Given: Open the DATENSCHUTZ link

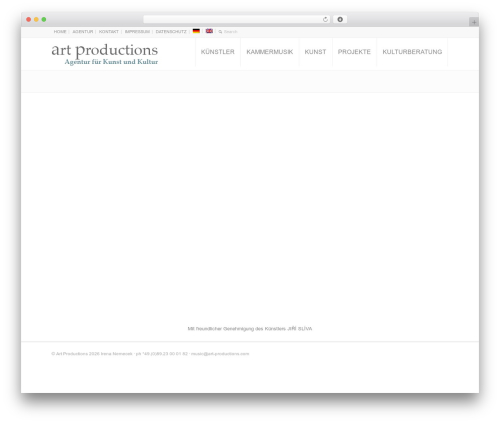Looking at the screenshot, I should tap(171, 32).
